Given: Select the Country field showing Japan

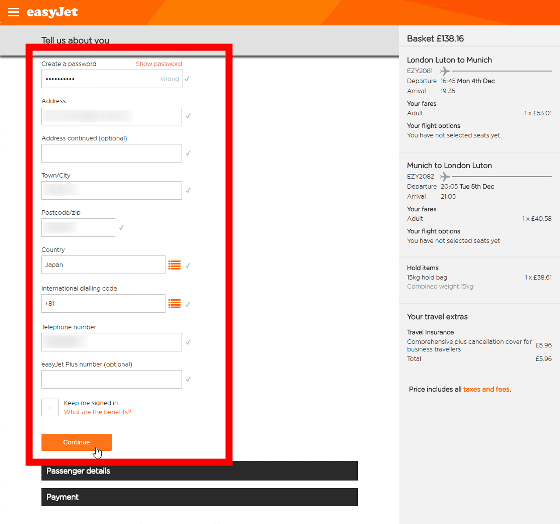Looking at the screenshot, I should tap(103, 265).
